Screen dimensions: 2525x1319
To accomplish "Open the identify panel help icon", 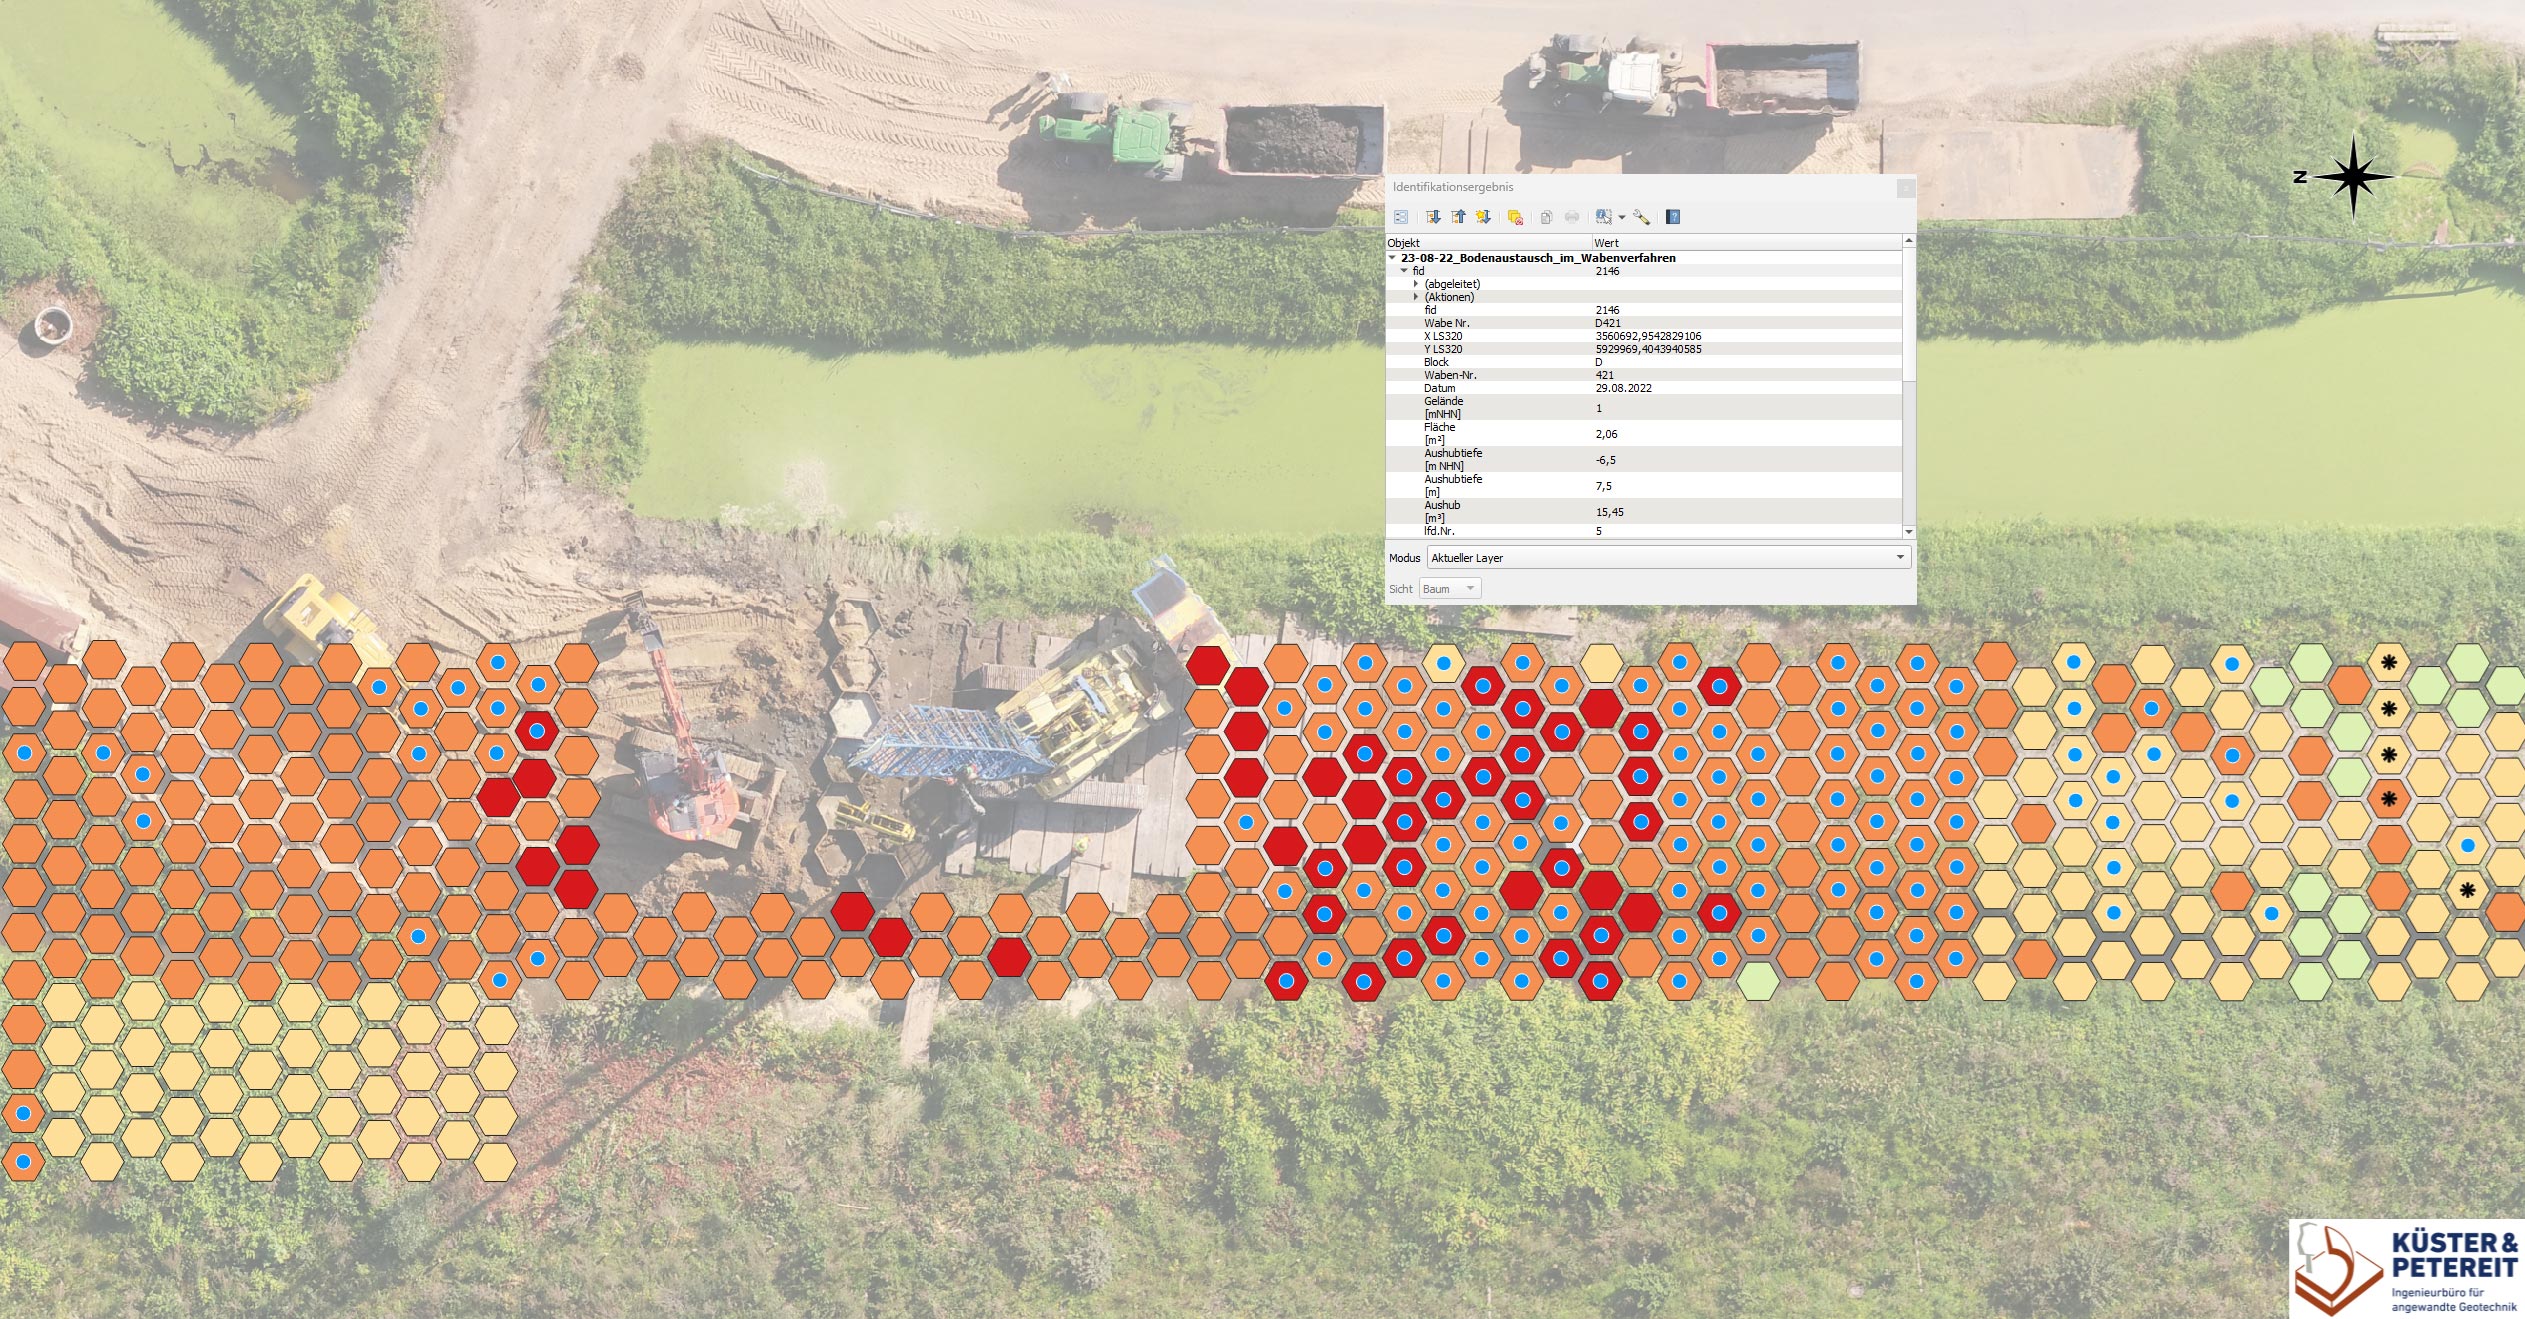I will [1673, 217].
